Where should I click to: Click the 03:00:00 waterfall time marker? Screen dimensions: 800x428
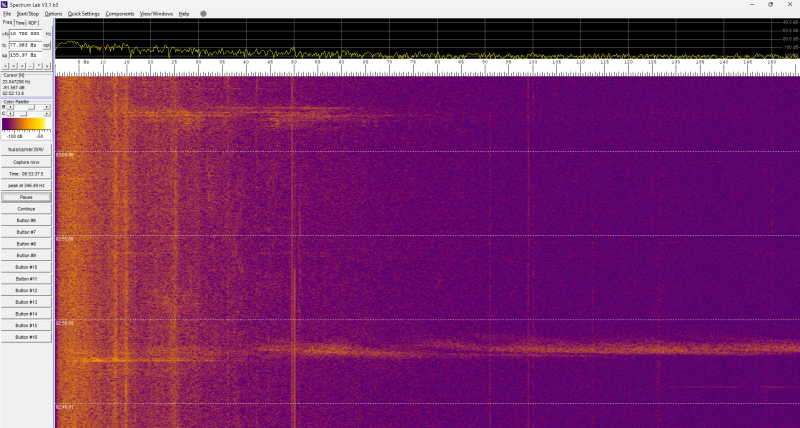[x=65, y=155]
